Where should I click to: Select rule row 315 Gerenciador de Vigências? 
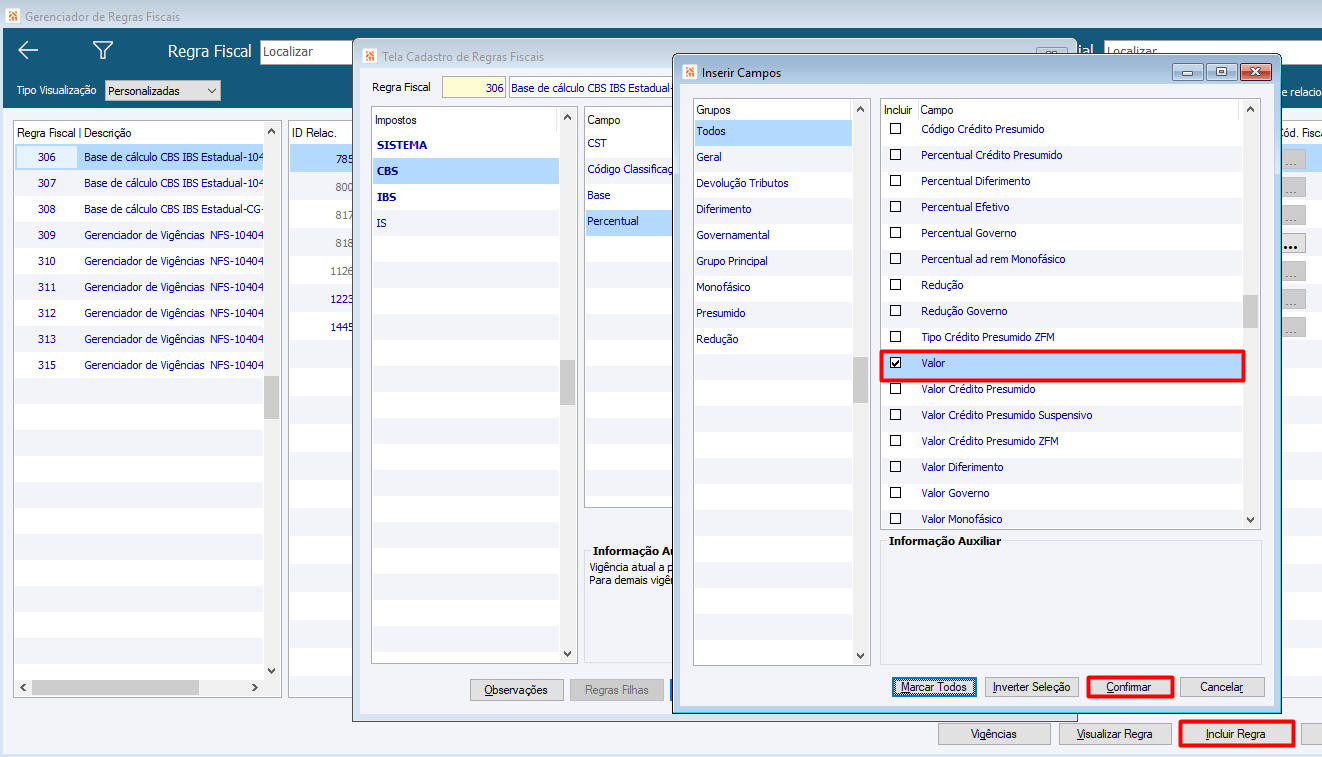pyautogui.click(x=139, y=365)
